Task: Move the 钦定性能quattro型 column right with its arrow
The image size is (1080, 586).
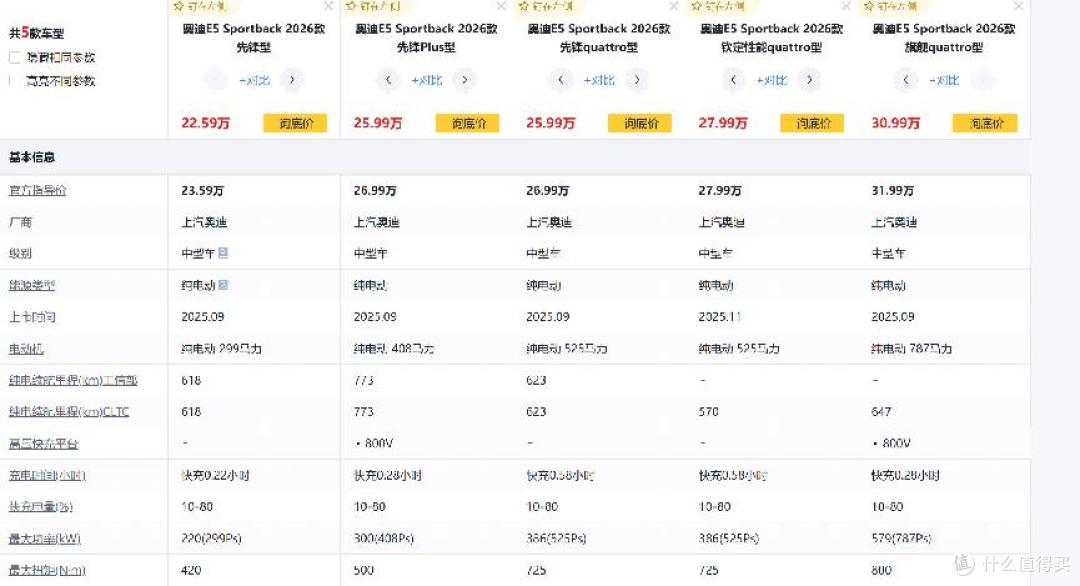Action: point(810,80)
